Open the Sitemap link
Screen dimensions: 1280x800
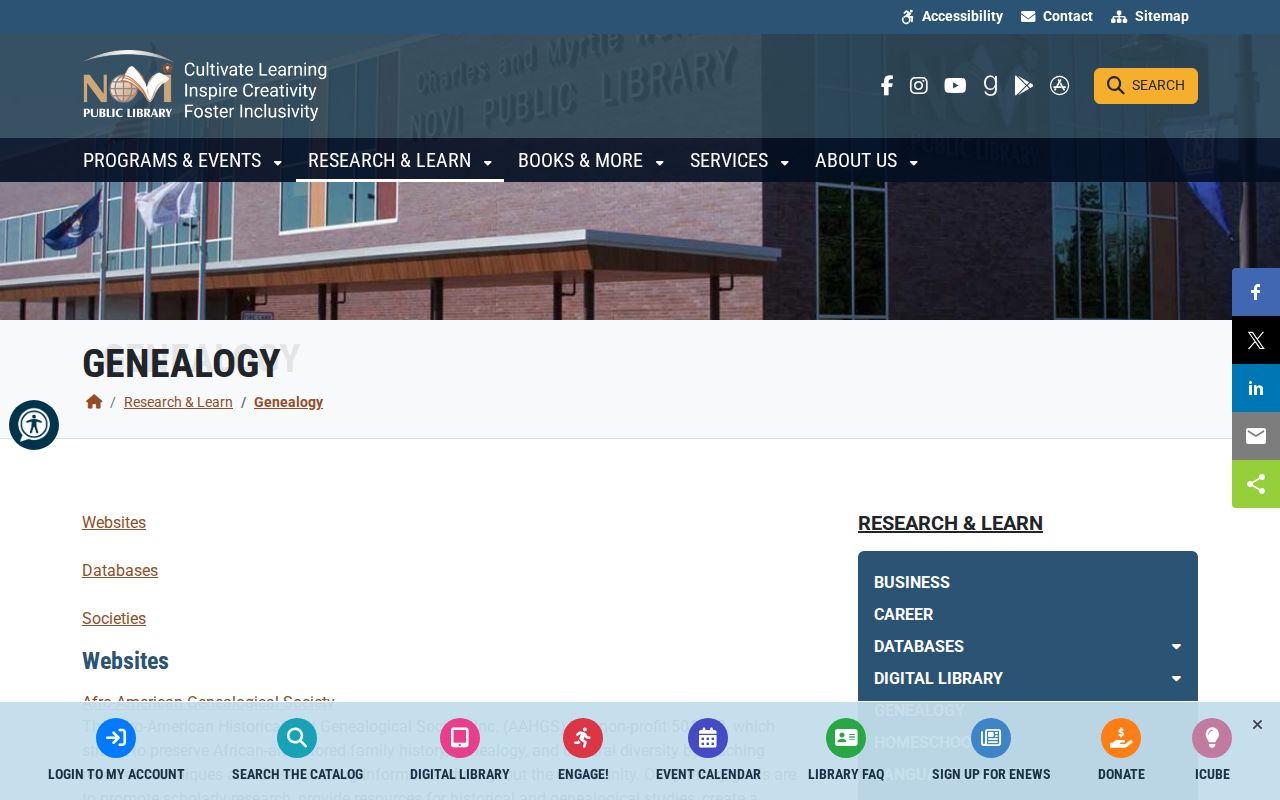(x=1150, y=16)
